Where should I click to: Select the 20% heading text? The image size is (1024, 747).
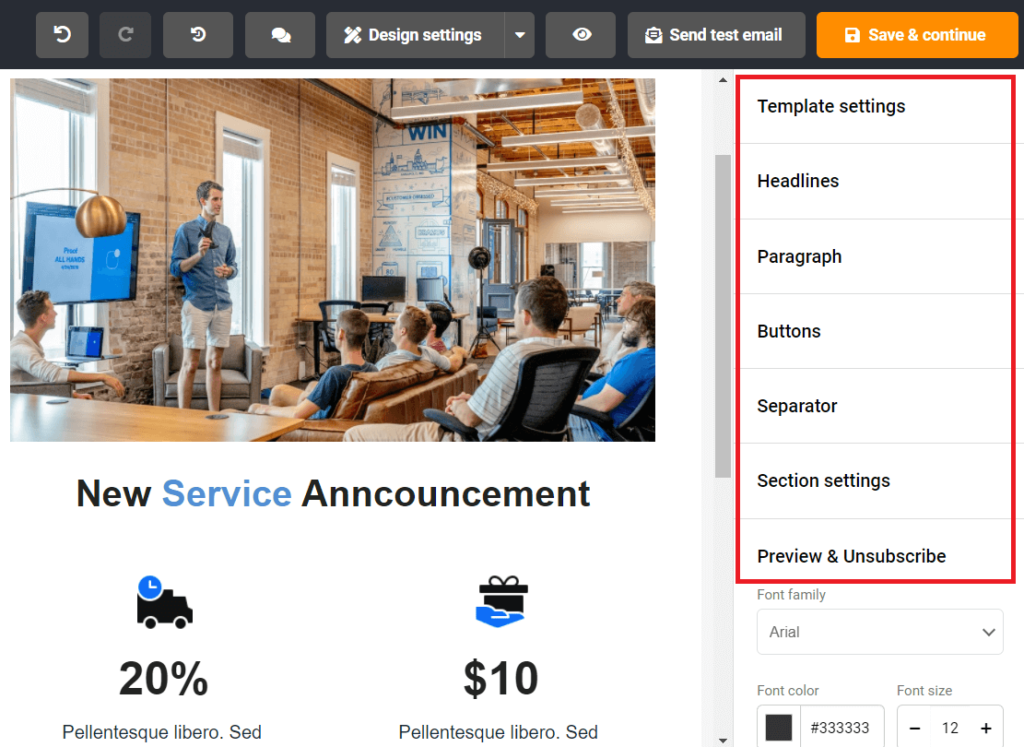(163, 678)
